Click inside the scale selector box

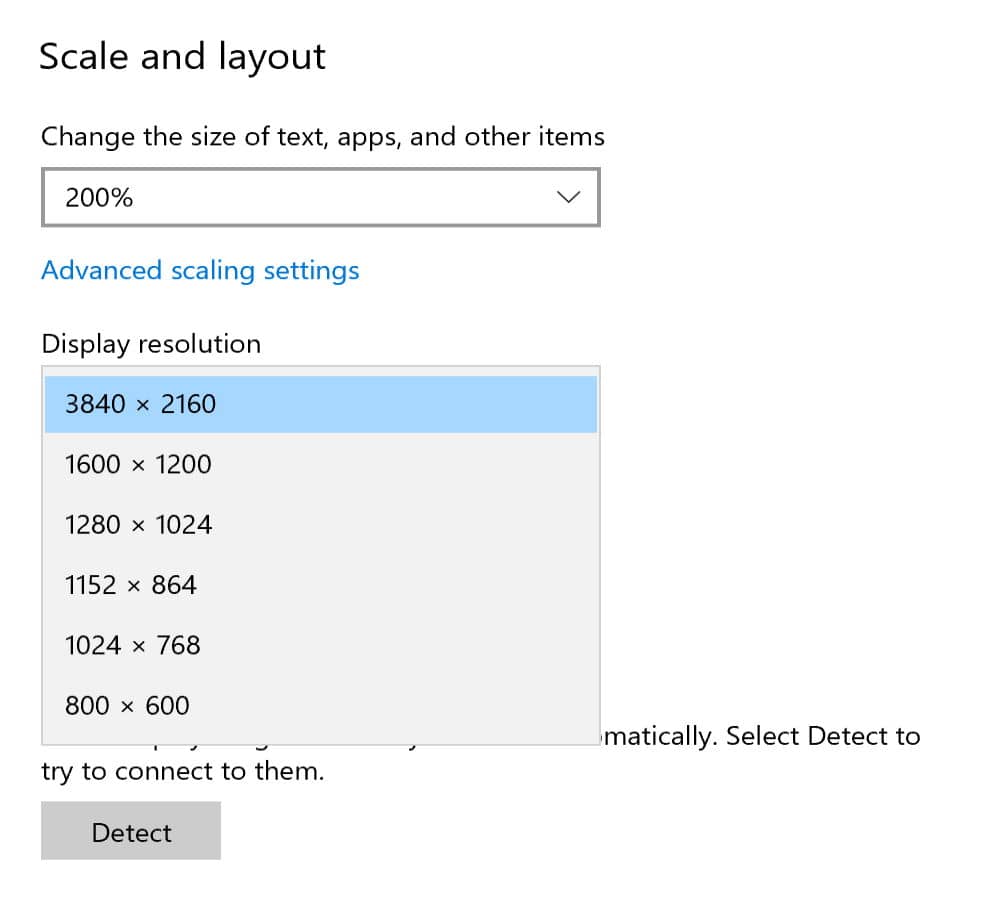click(320, 197)
